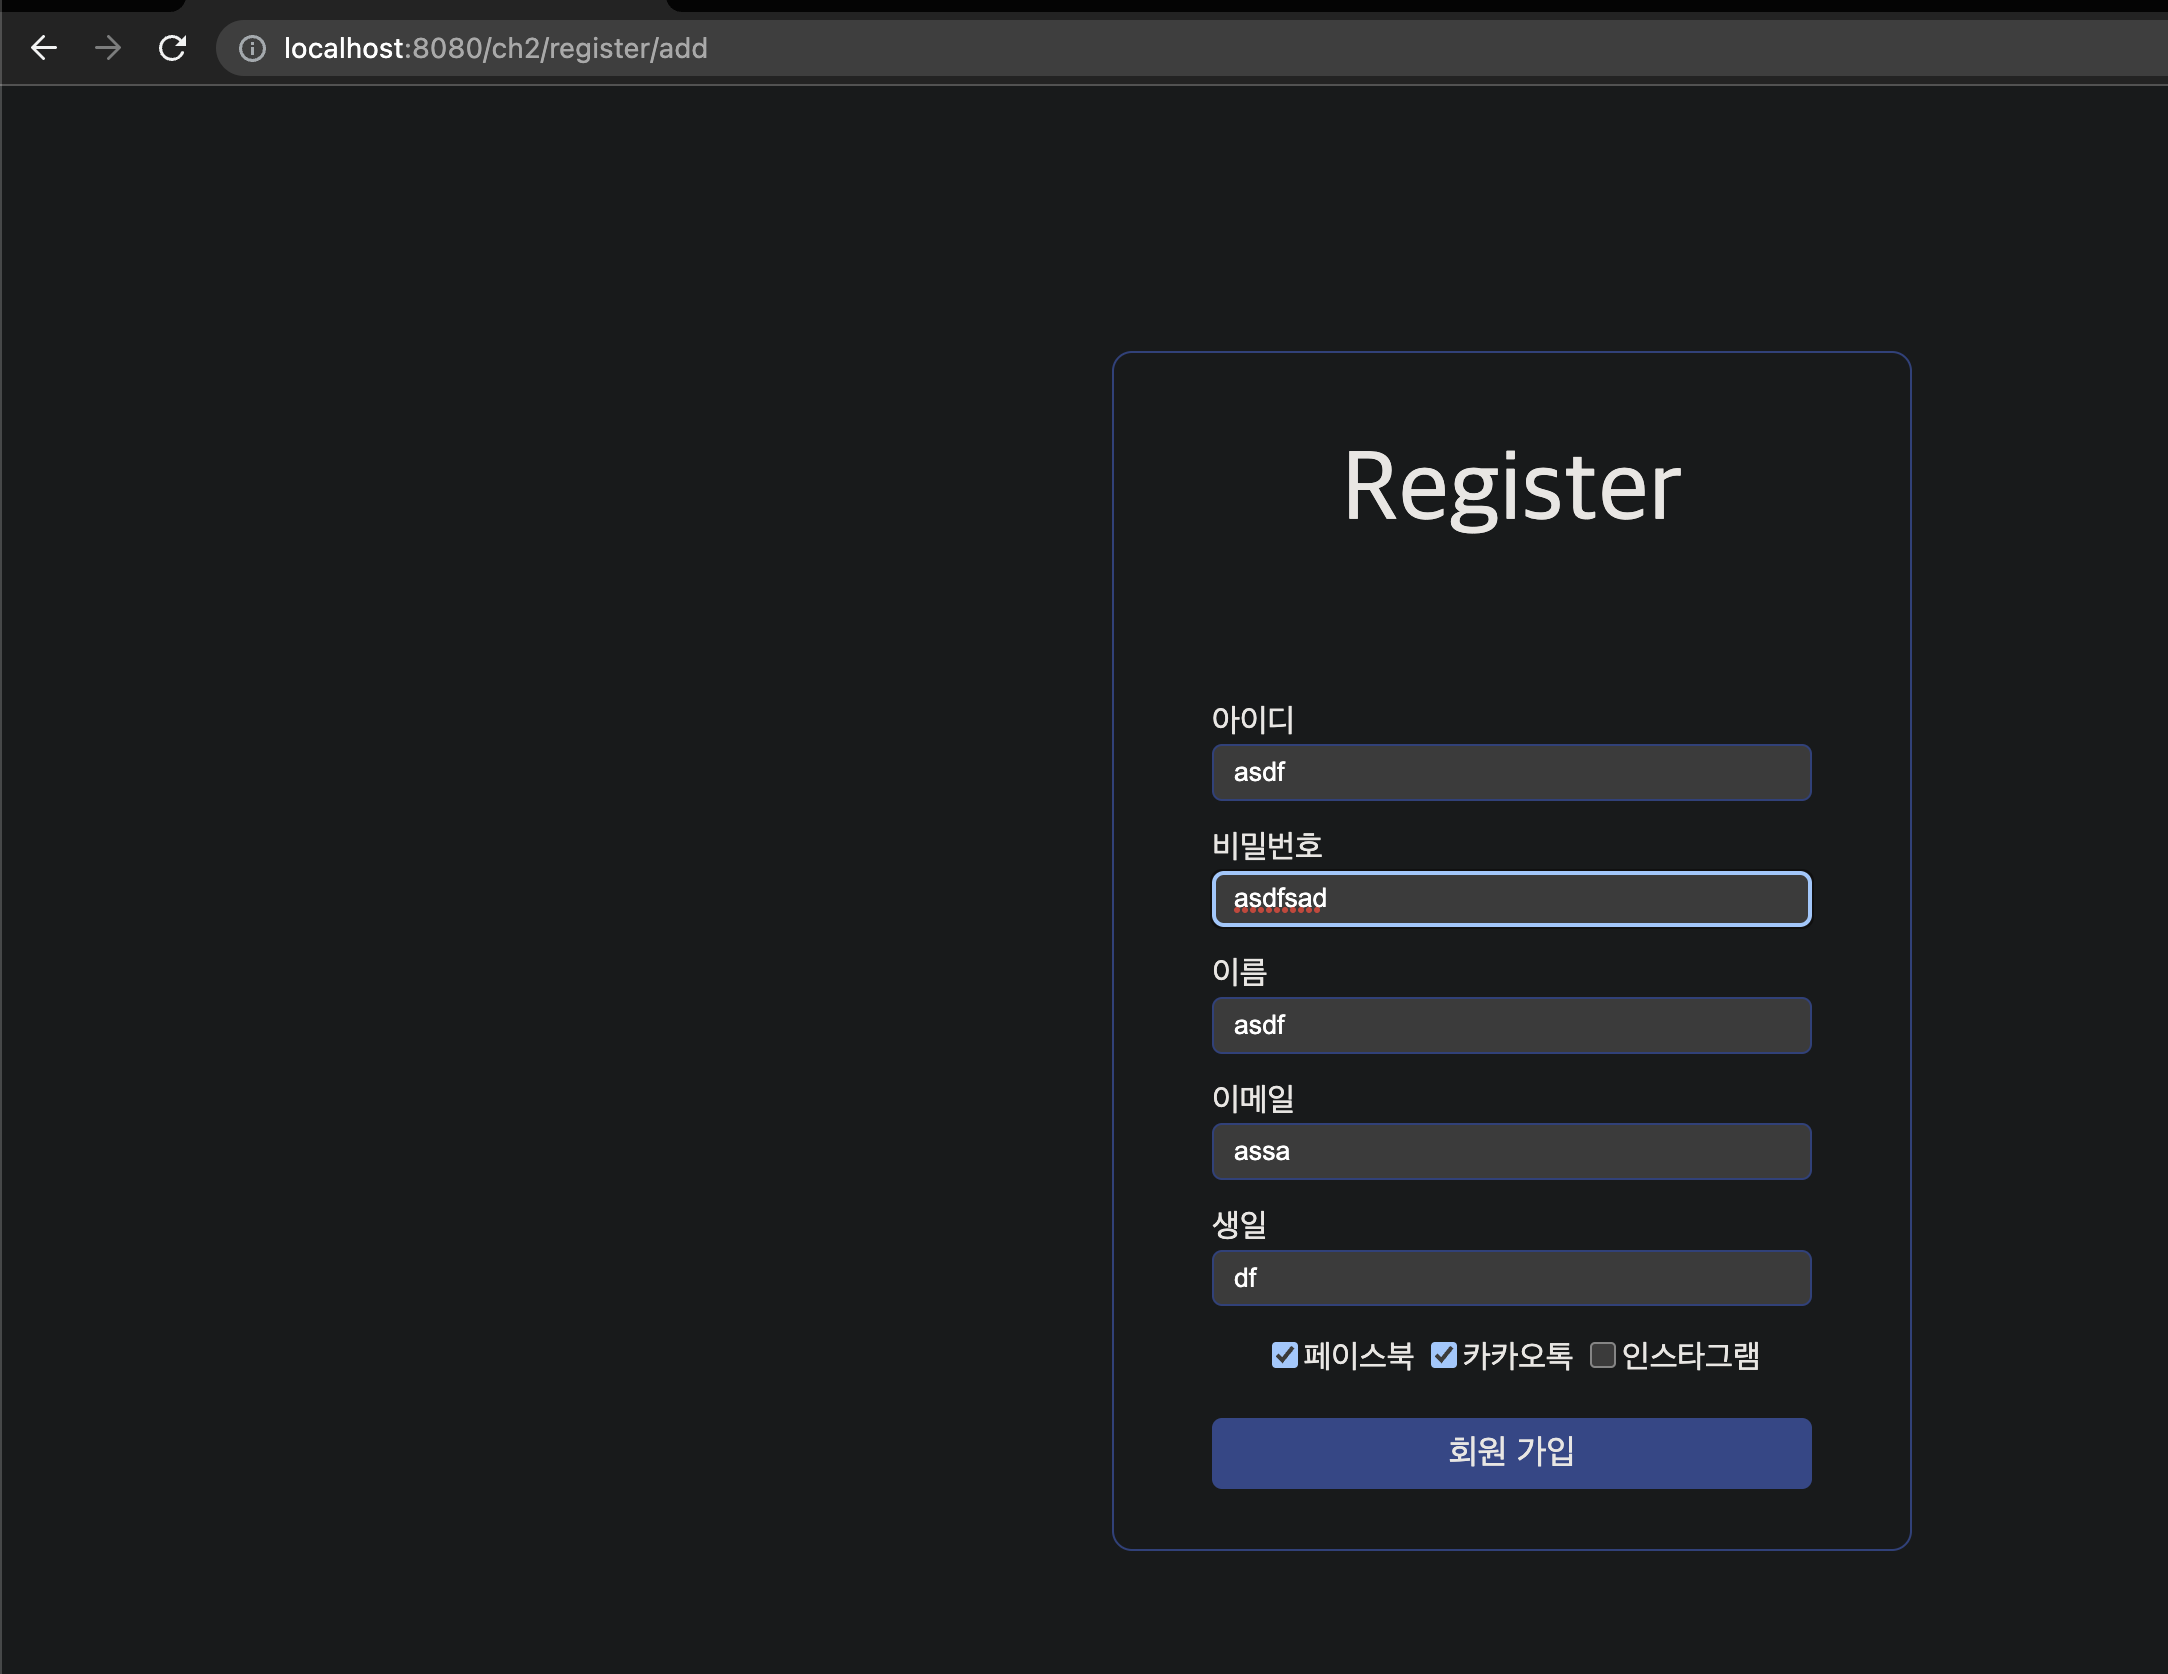Screen dimensions: 2168x1674
Task: Reload the page with refresh icon
Action: pos(172,48)
